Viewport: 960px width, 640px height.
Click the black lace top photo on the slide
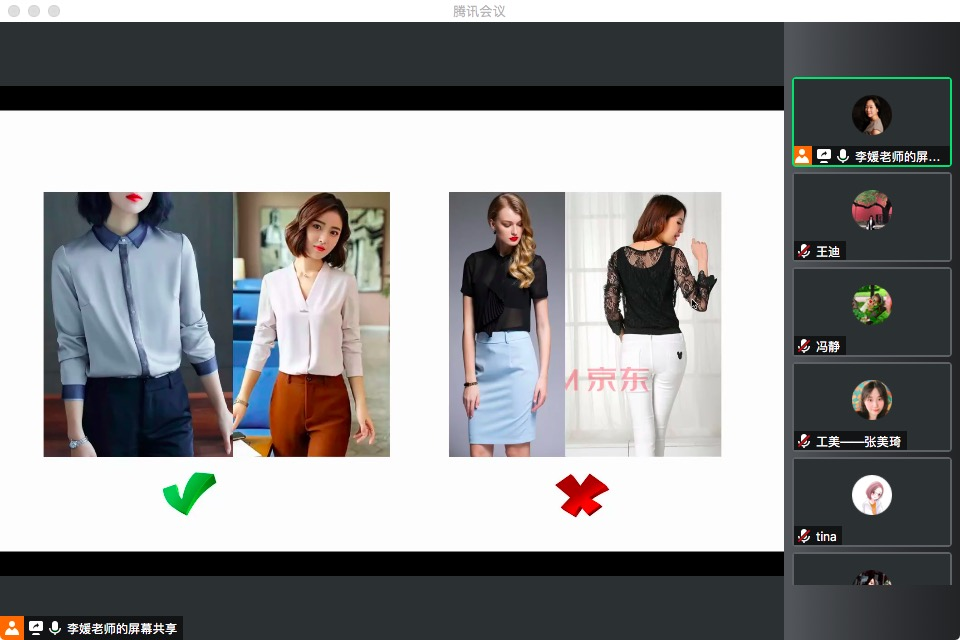pos(643,324)
